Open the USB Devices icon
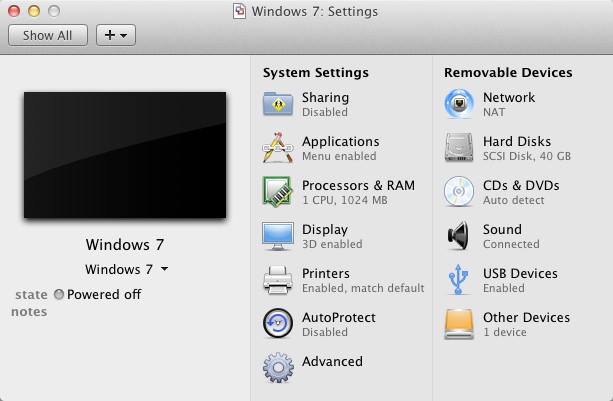The width and height of the screenshot is (613, 401). pos(458,279)
